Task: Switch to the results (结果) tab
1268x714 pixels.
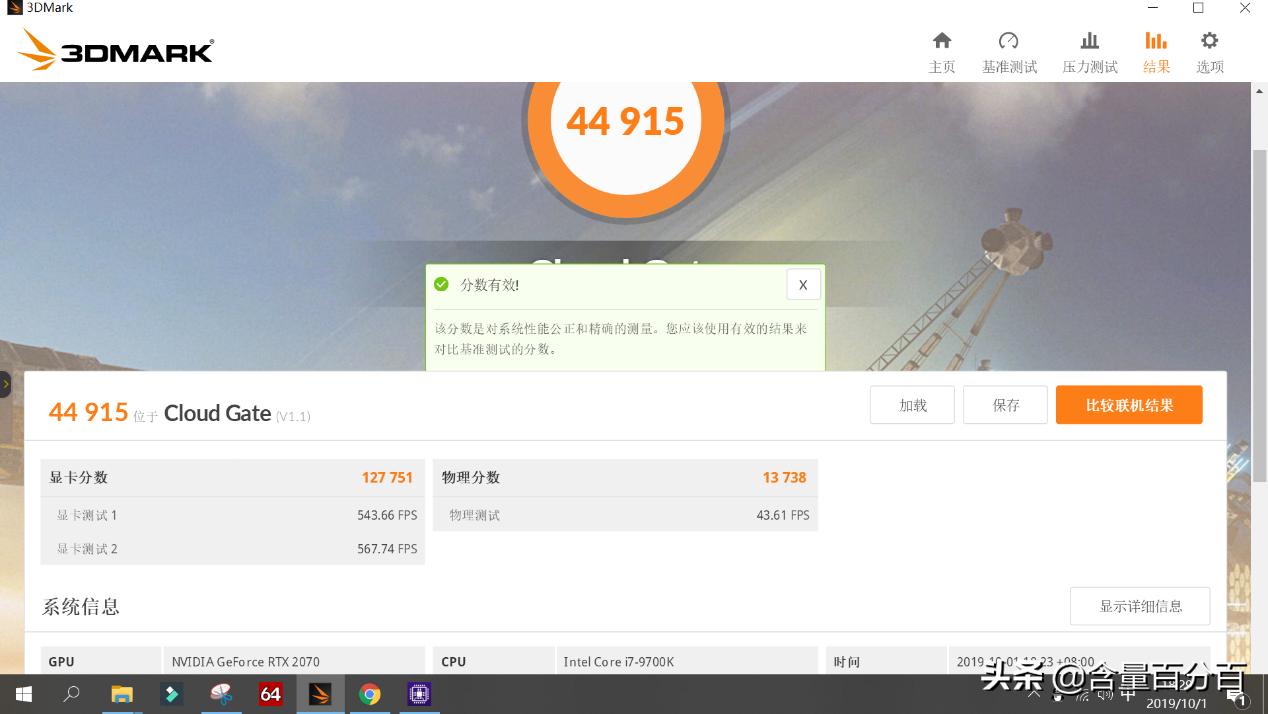Action: (1156, 50)
